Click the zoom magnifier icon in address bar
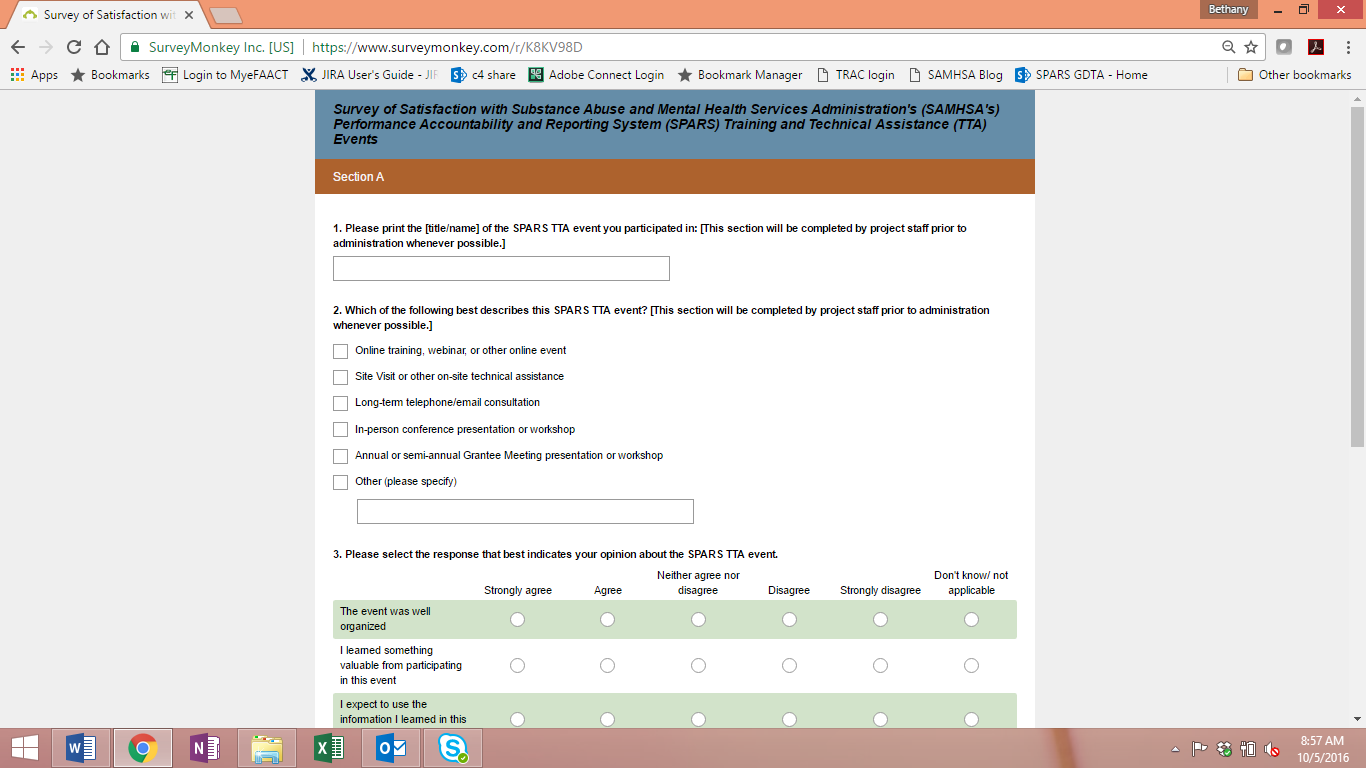Image resolution: width=1366 pixels, height=768 pixels. pyautogui.click(x=1229, y=47)
